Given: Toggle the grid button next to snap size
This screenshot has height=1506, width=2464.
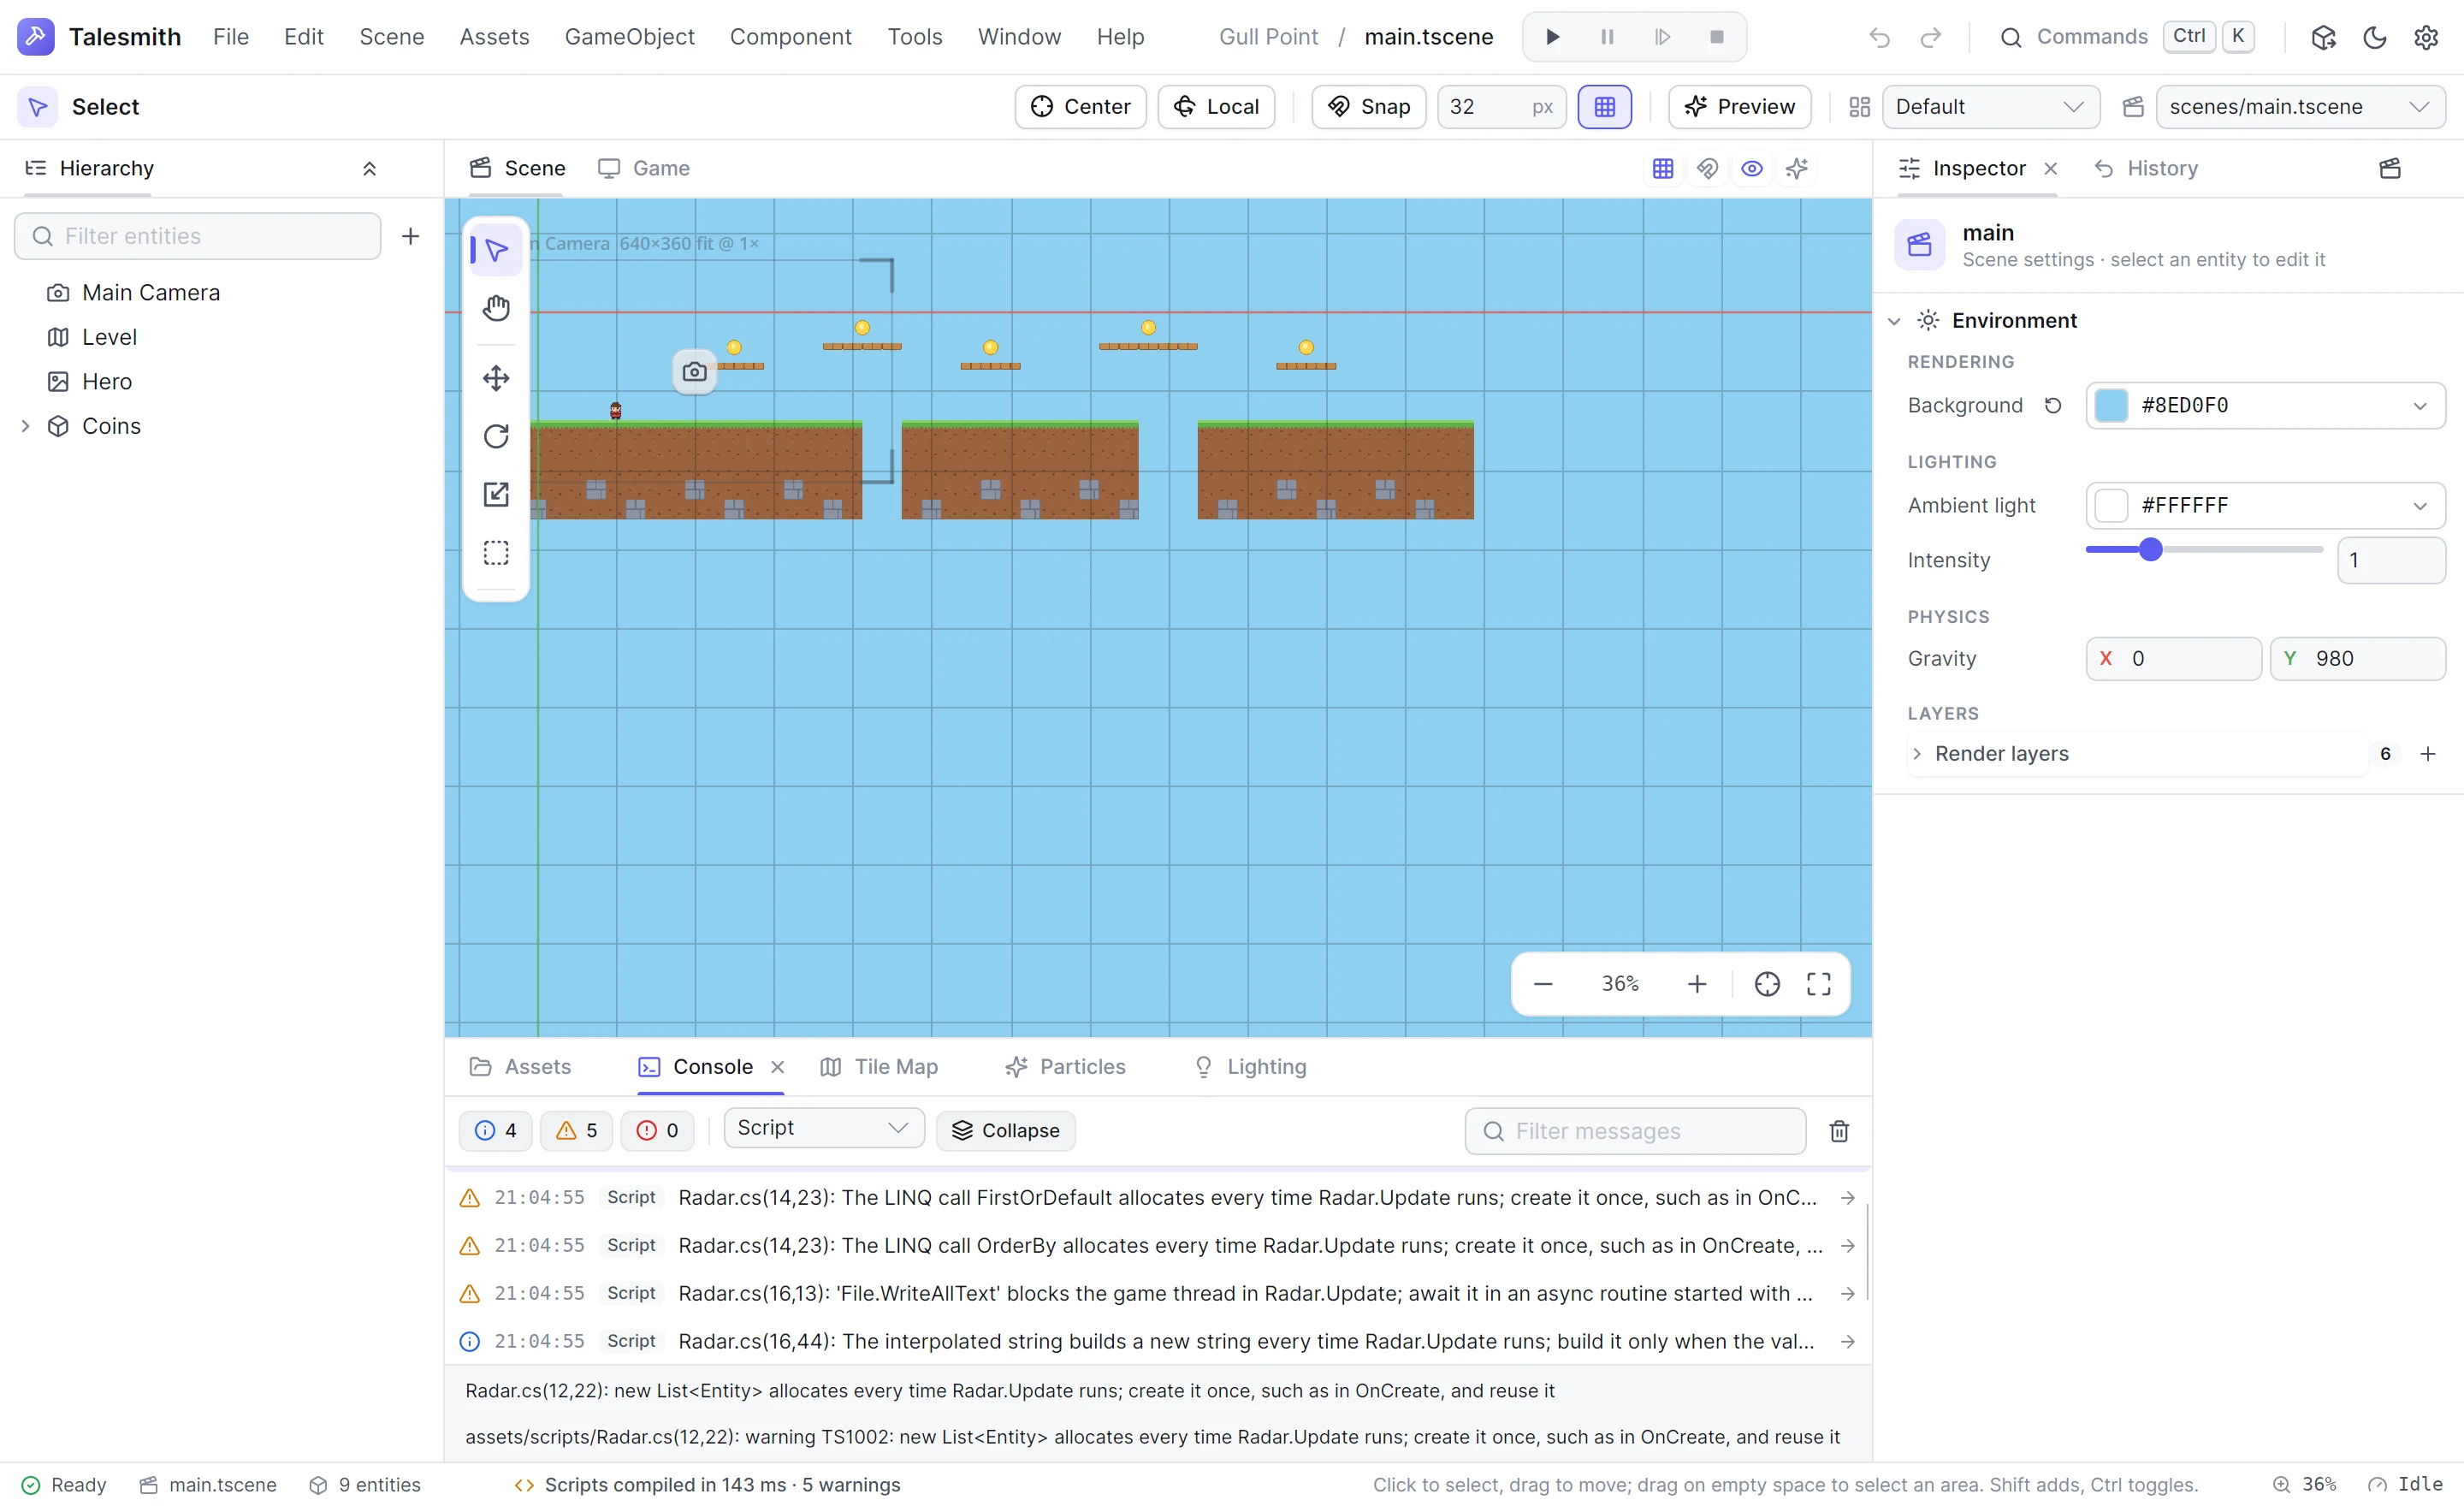Looking at the screenshot, I should point(1604,107).
